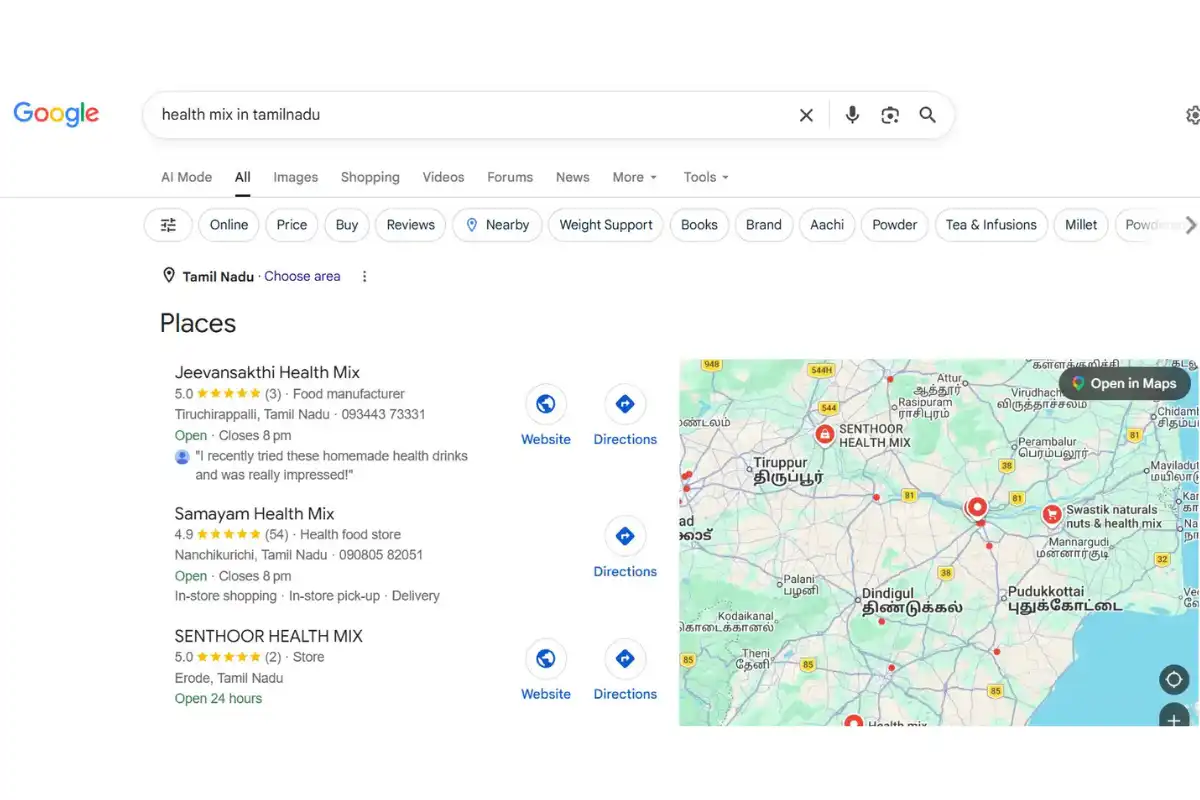This screenshot has height=800, width=1200.
Task: Open SENTHOOR HEALTH MIX listing title
Action: point(268,636)
